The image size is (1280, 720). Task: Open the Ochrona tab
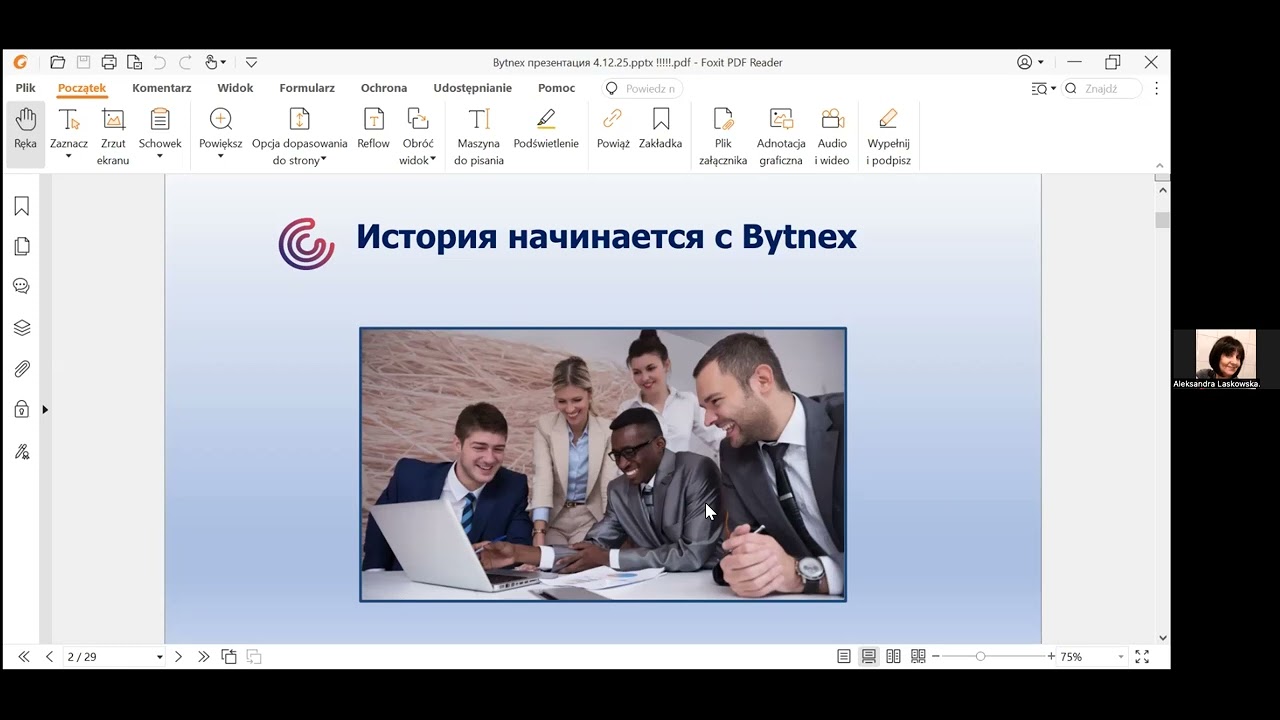click(x=384, y=88)
